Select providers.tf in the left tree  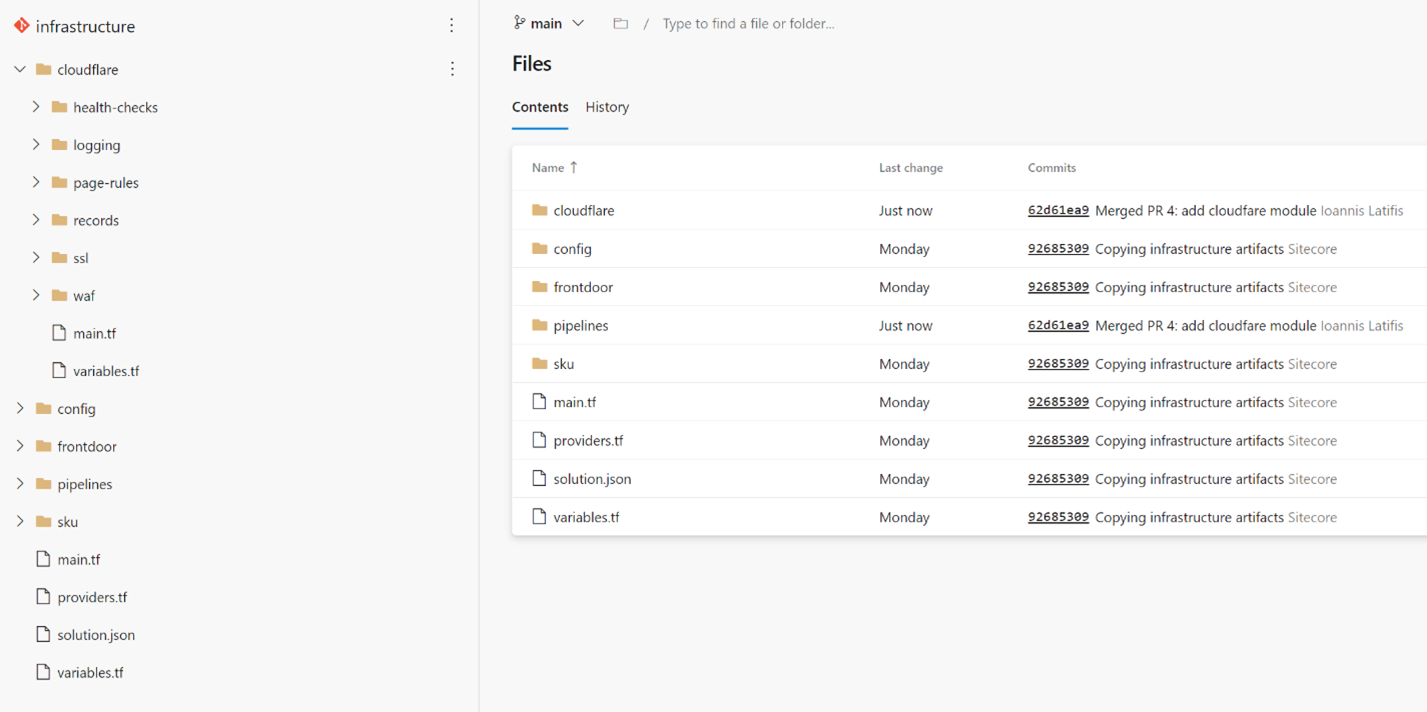(92, 597)
